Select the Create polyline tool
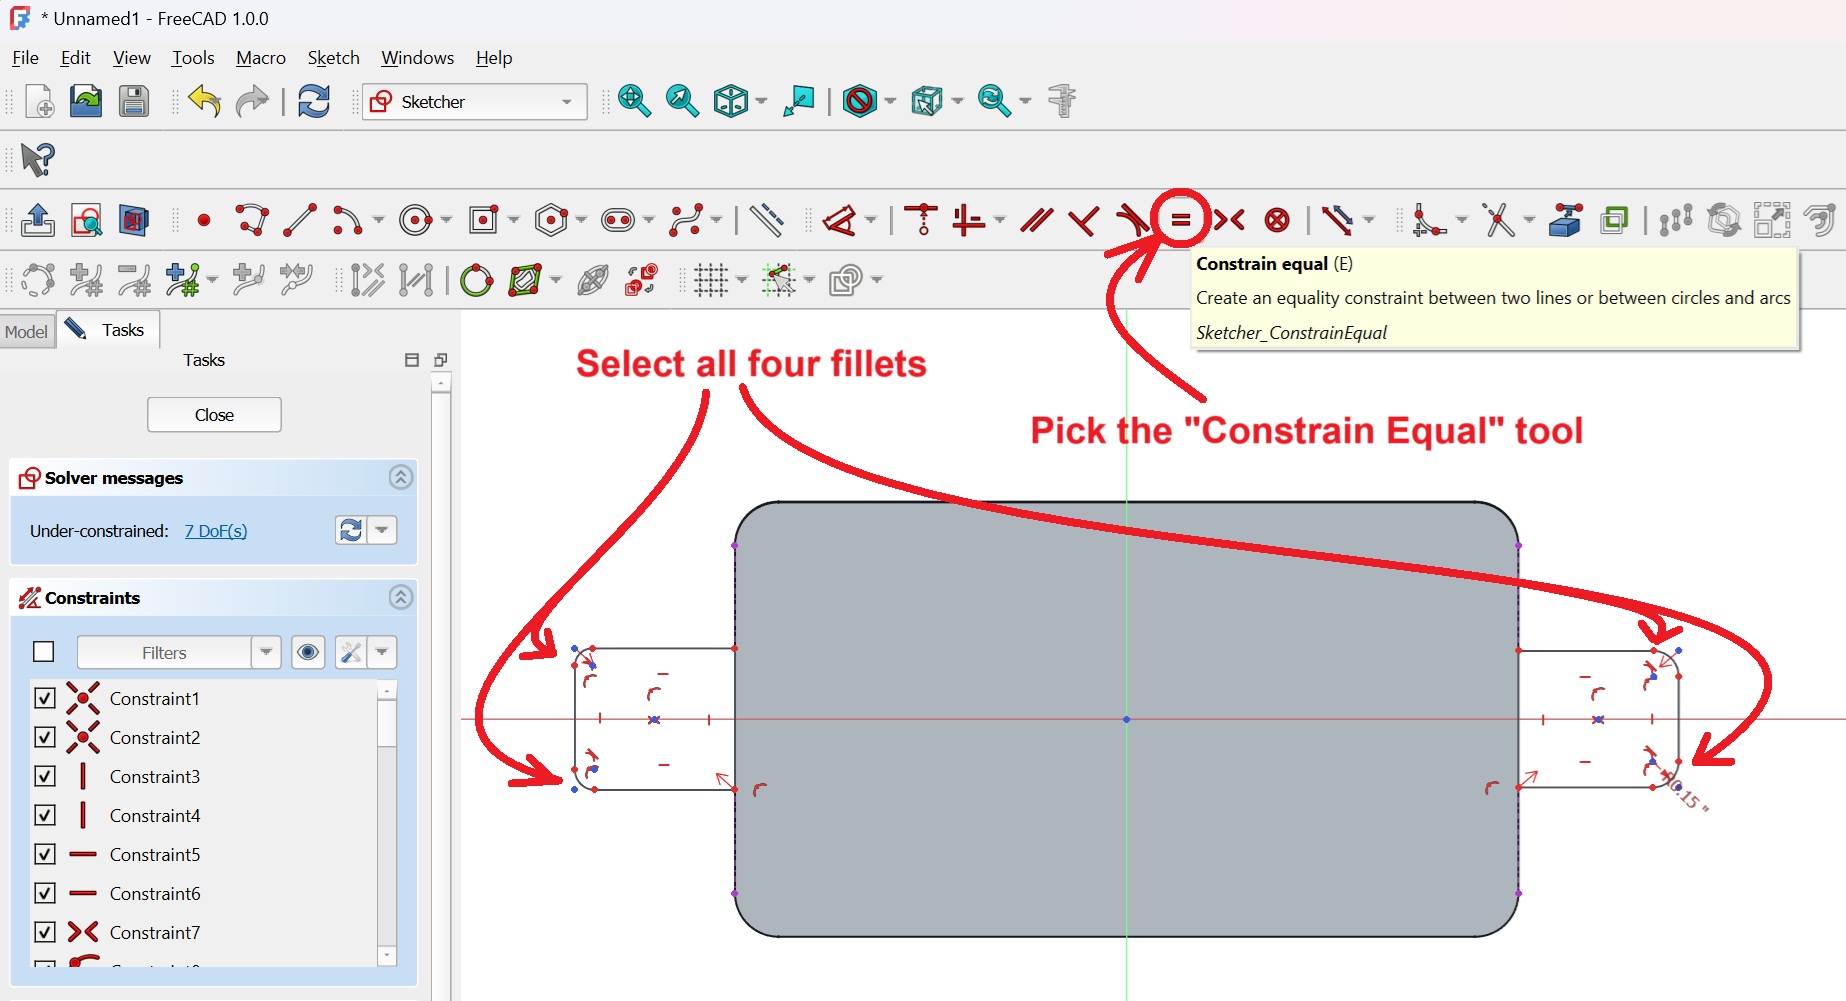The image size is (1846, 1001). click(252, 220)
